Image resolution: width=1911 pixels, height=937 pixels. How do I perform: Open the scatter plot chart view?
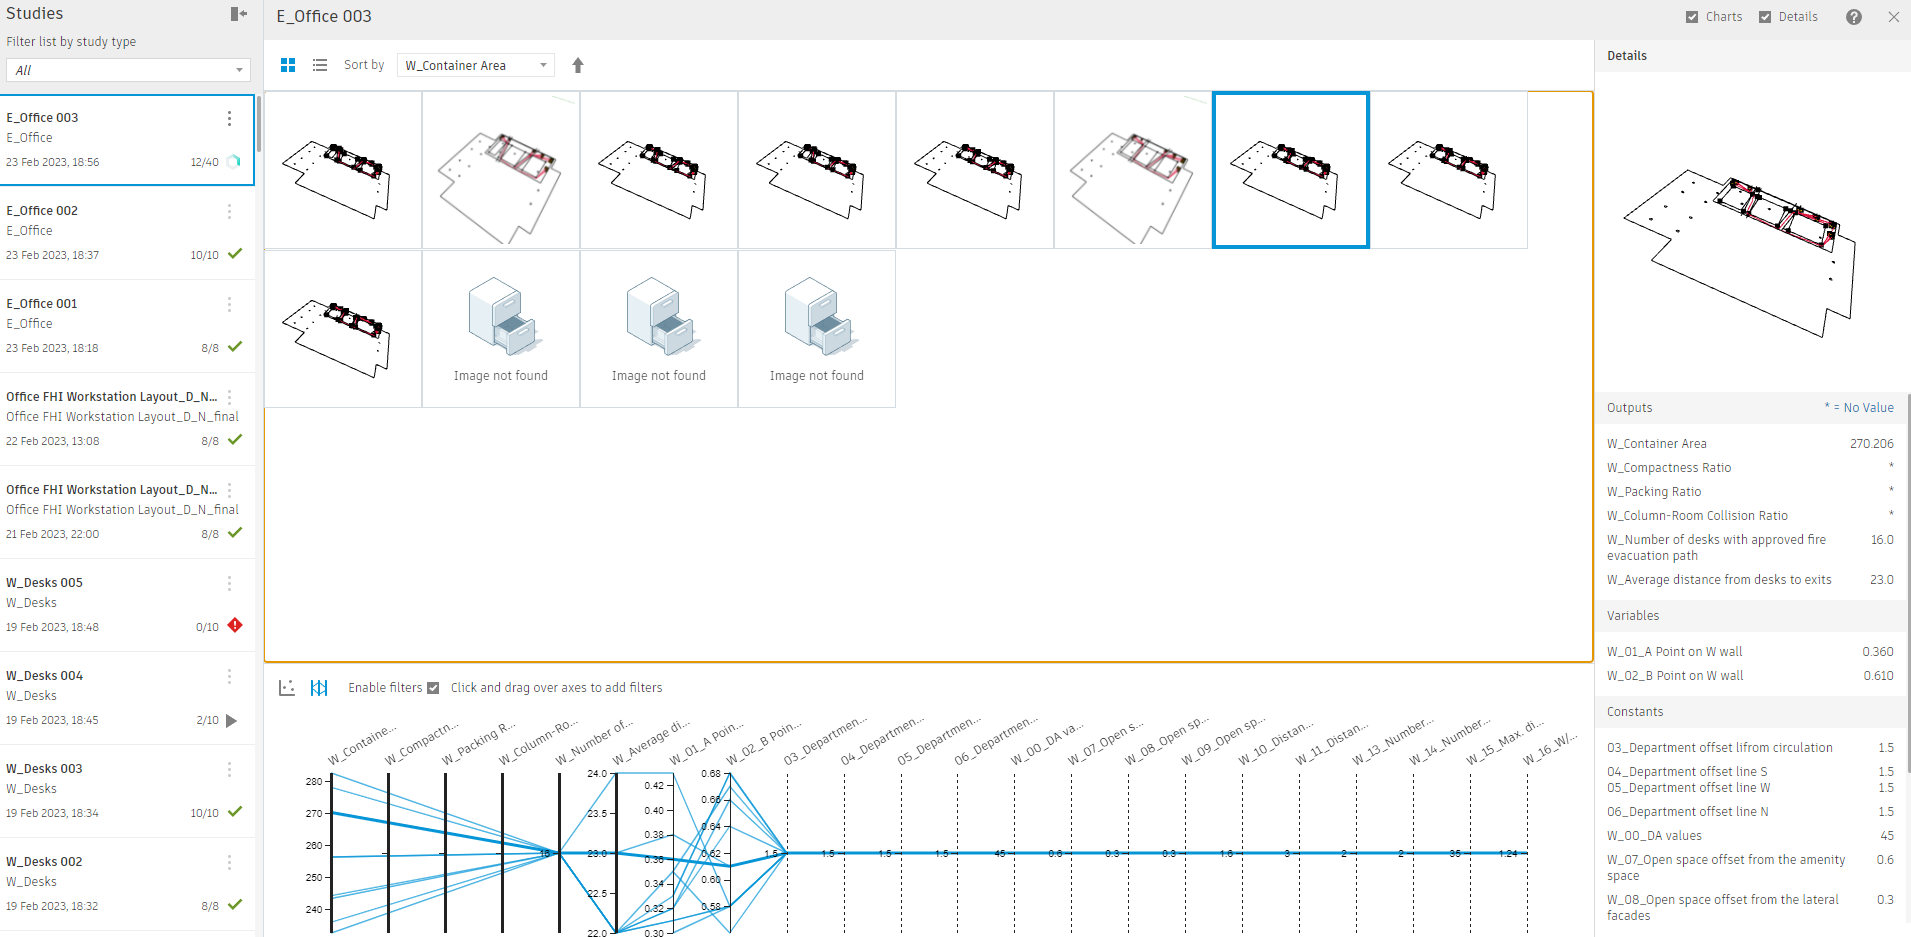pos(287,687)
